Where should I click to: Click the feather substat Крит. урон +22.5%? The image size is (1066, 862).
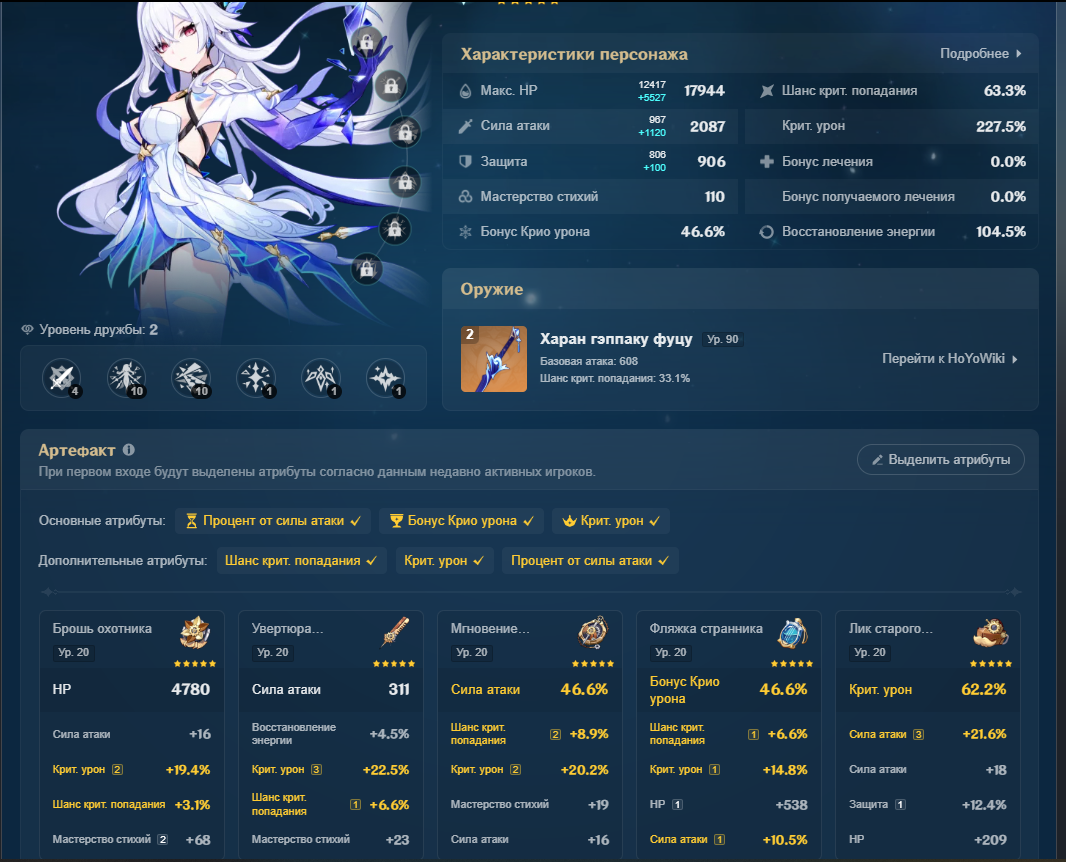(x=330, y=770)
